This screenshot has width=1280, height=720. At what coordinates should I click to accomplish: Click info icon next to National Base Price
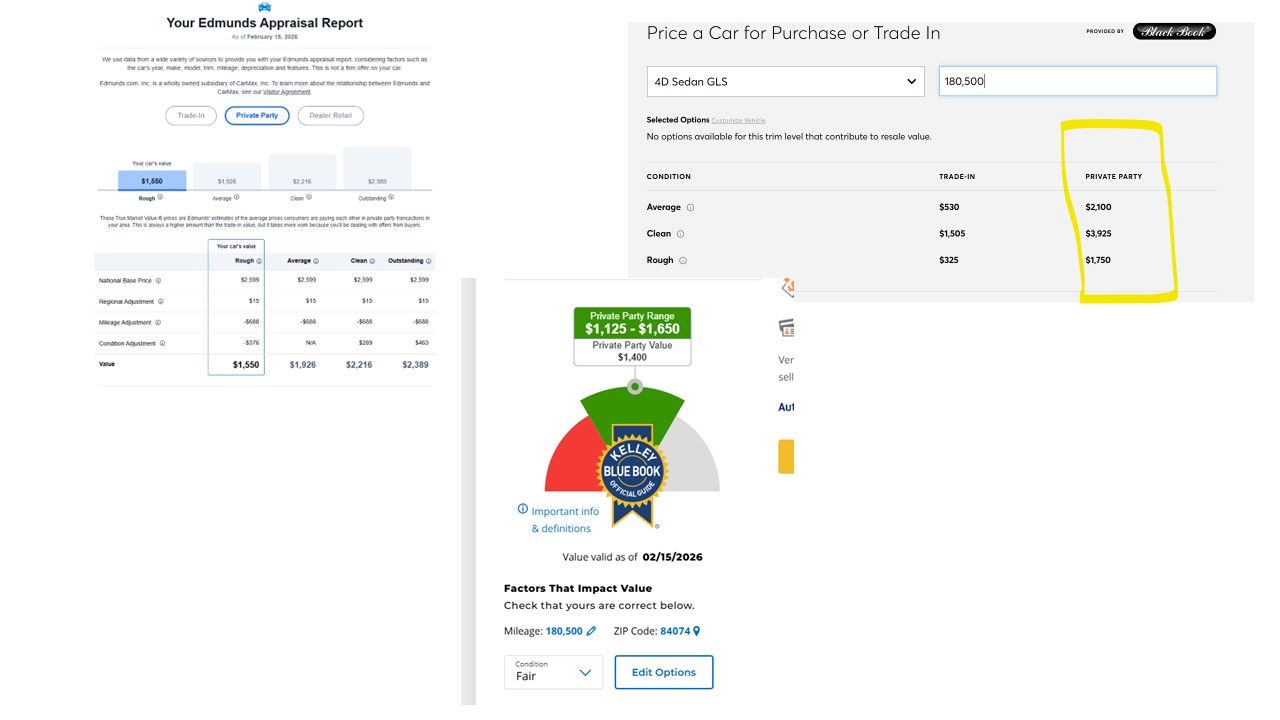coord(158,281)
